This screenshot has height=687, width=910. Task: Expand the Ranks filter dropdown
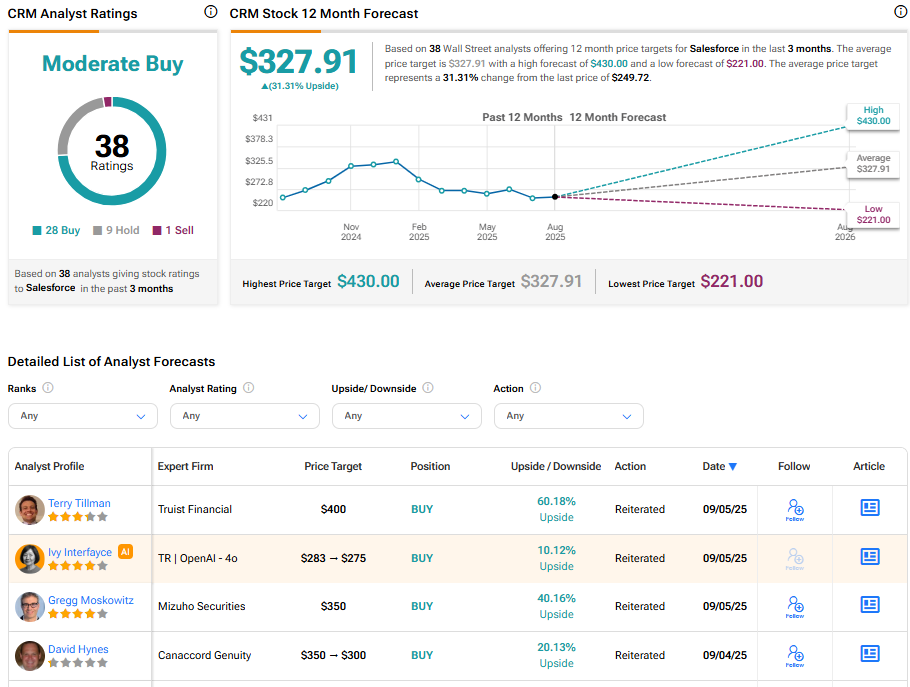tap(82, 416)
